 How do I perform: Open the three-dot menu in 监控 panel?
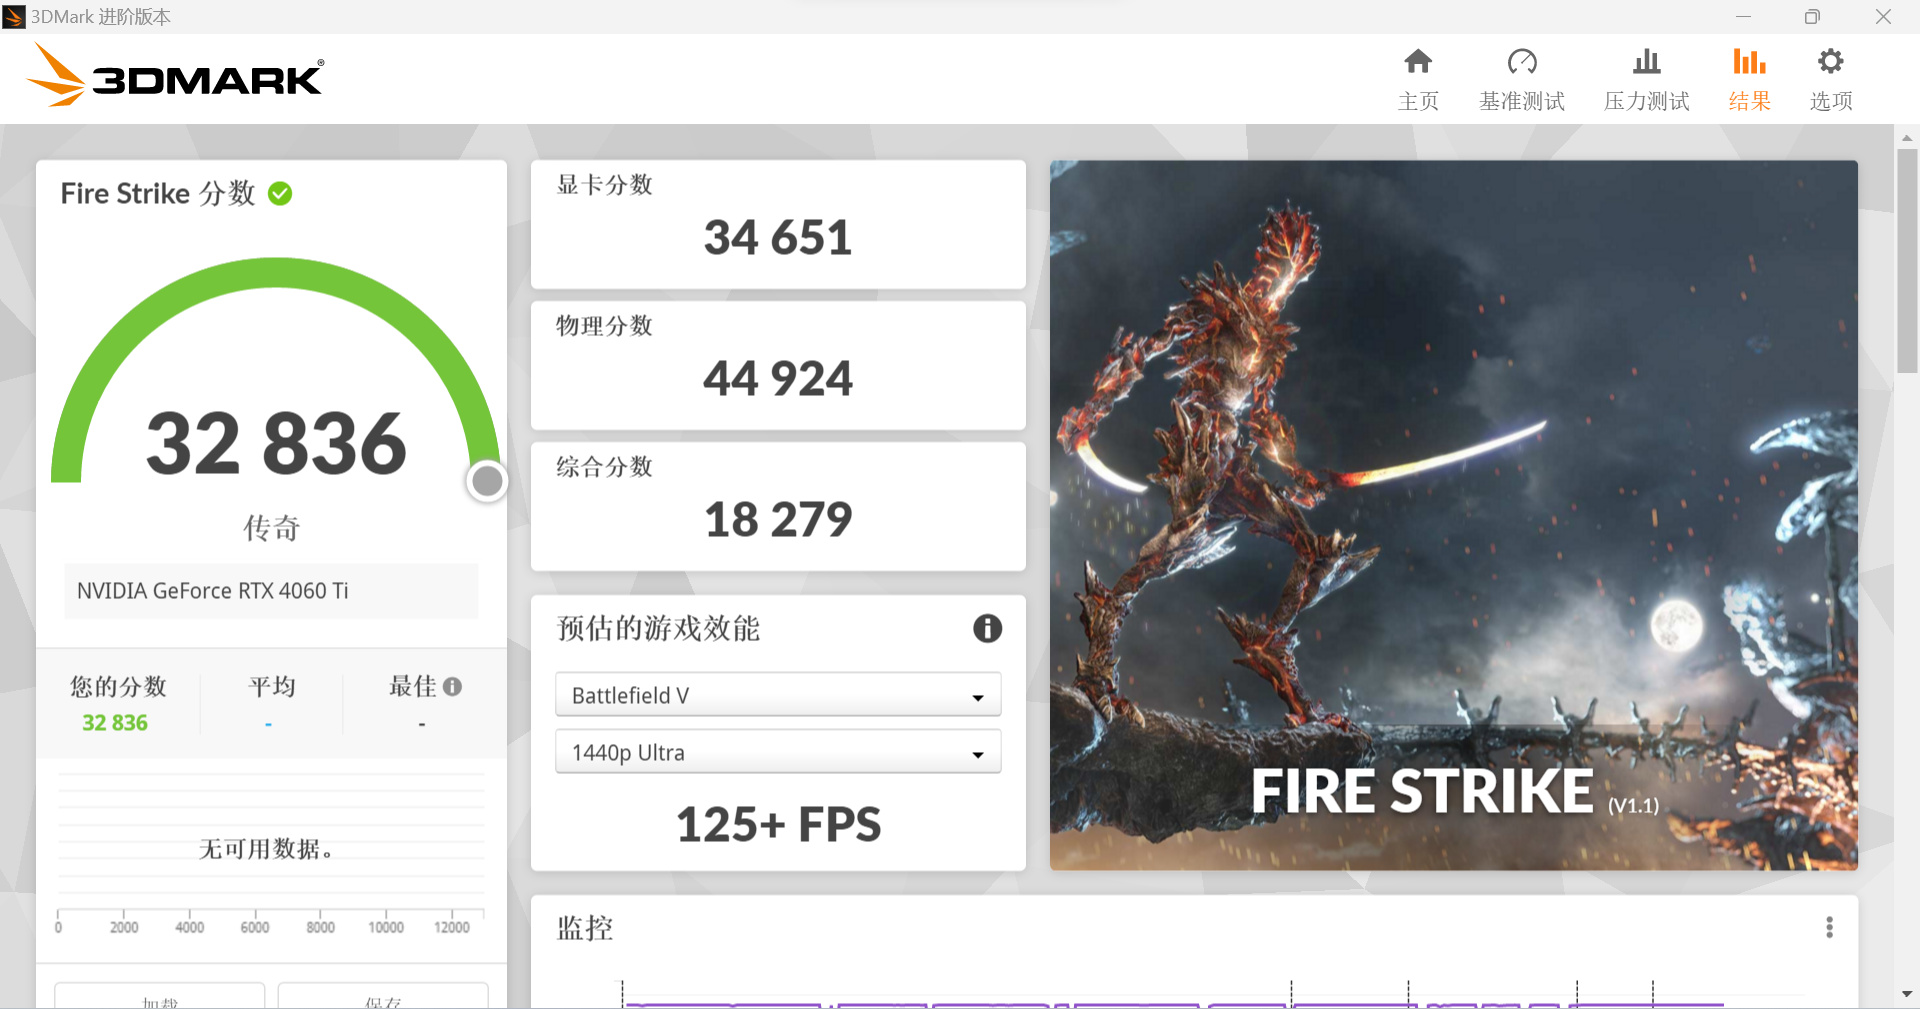point(1829,927)
